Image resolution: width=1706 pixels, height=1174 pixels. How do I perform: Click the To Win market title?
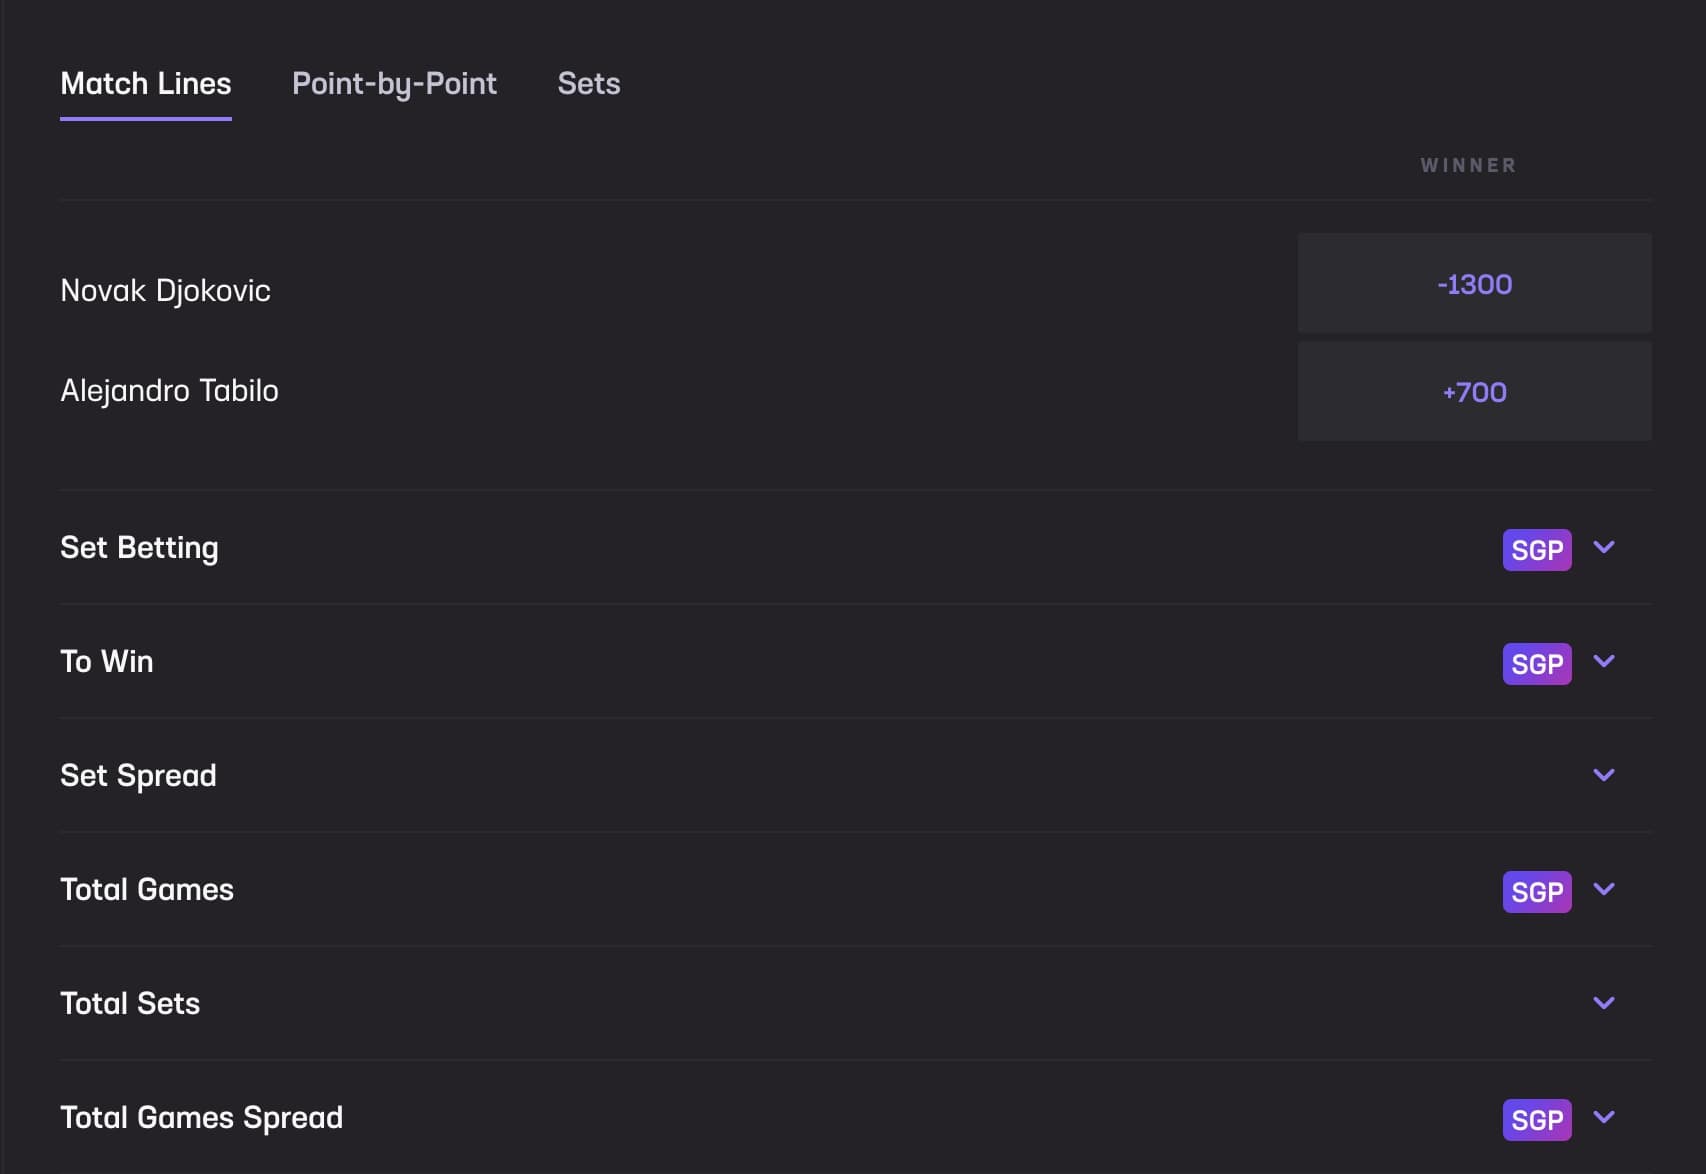[x=107, y=662]
